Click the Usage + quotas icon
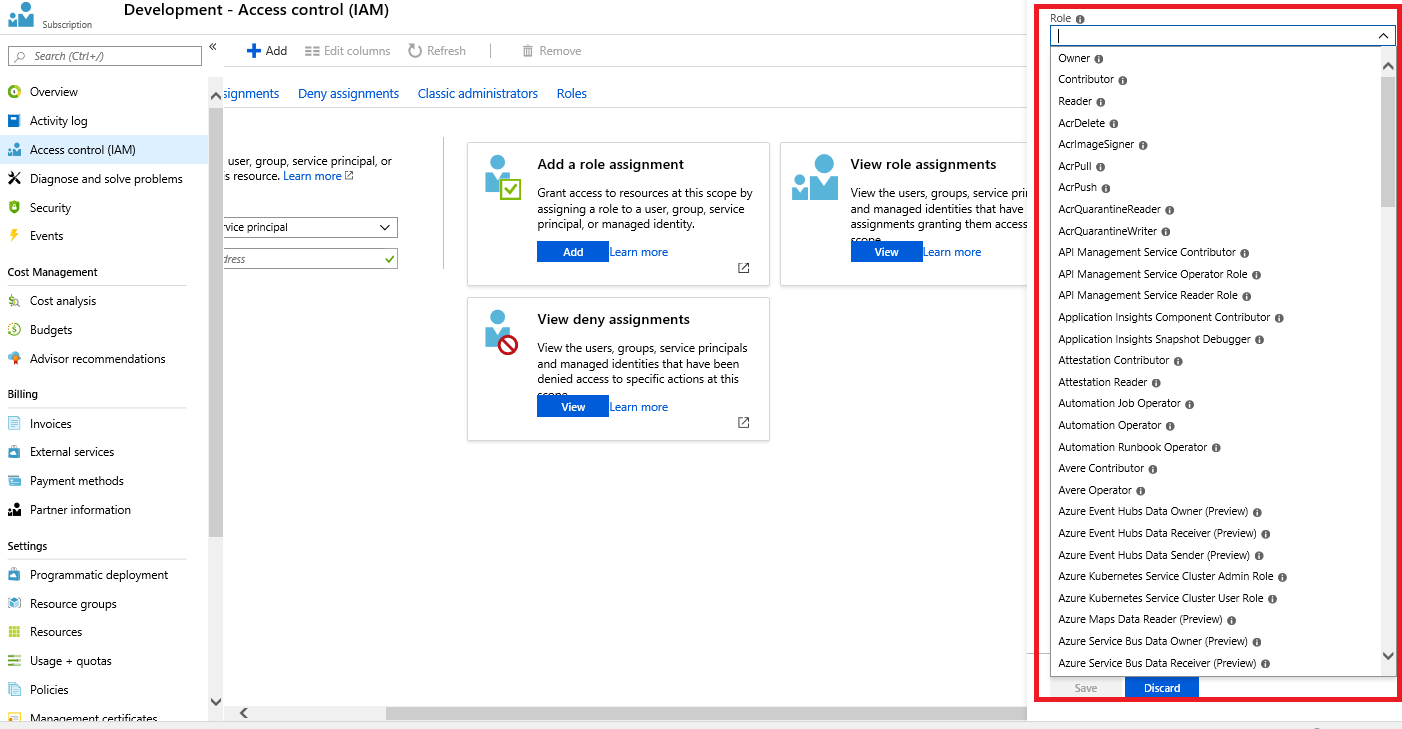 coord(14,661)
